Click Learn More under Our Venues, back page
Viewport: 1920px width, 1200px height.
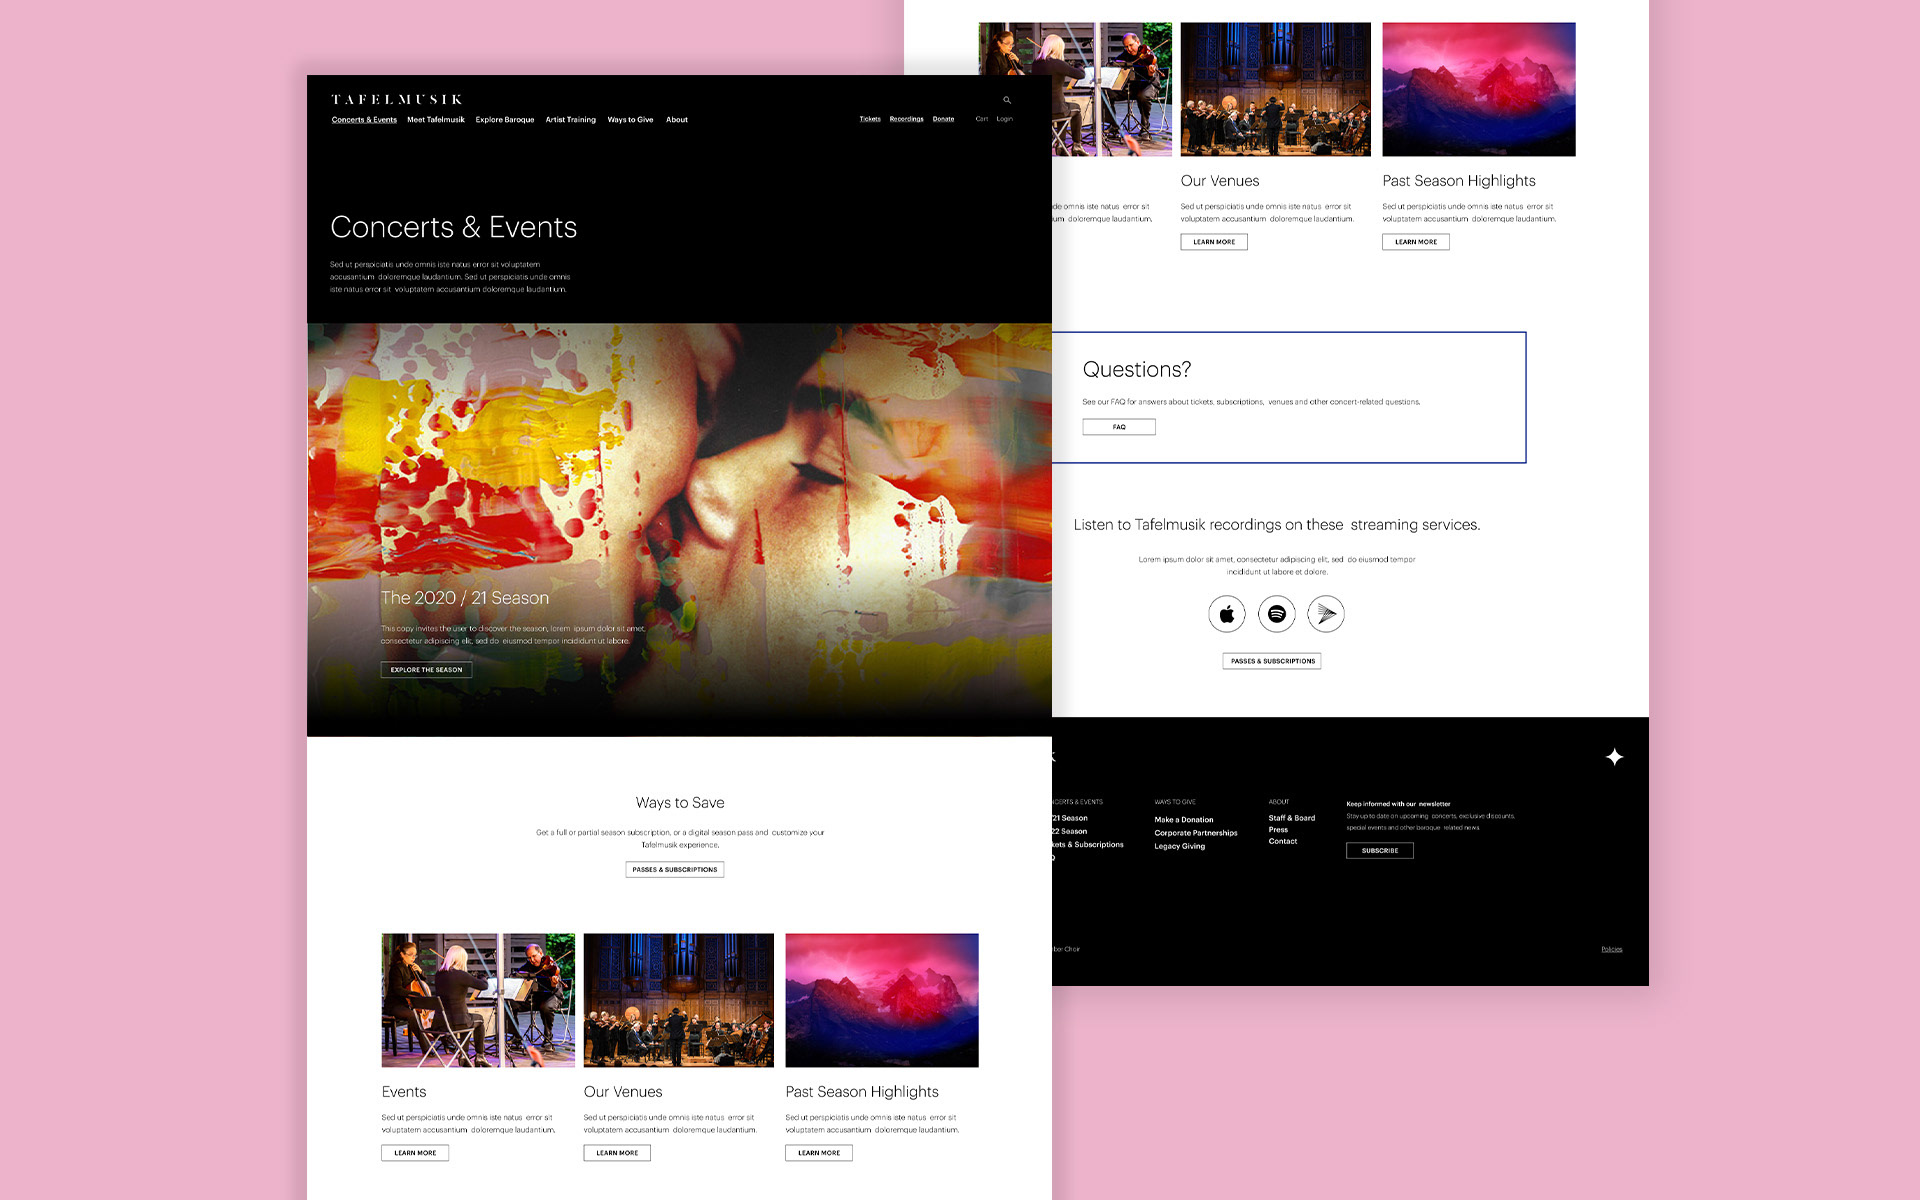click(x=1214, y=242)
